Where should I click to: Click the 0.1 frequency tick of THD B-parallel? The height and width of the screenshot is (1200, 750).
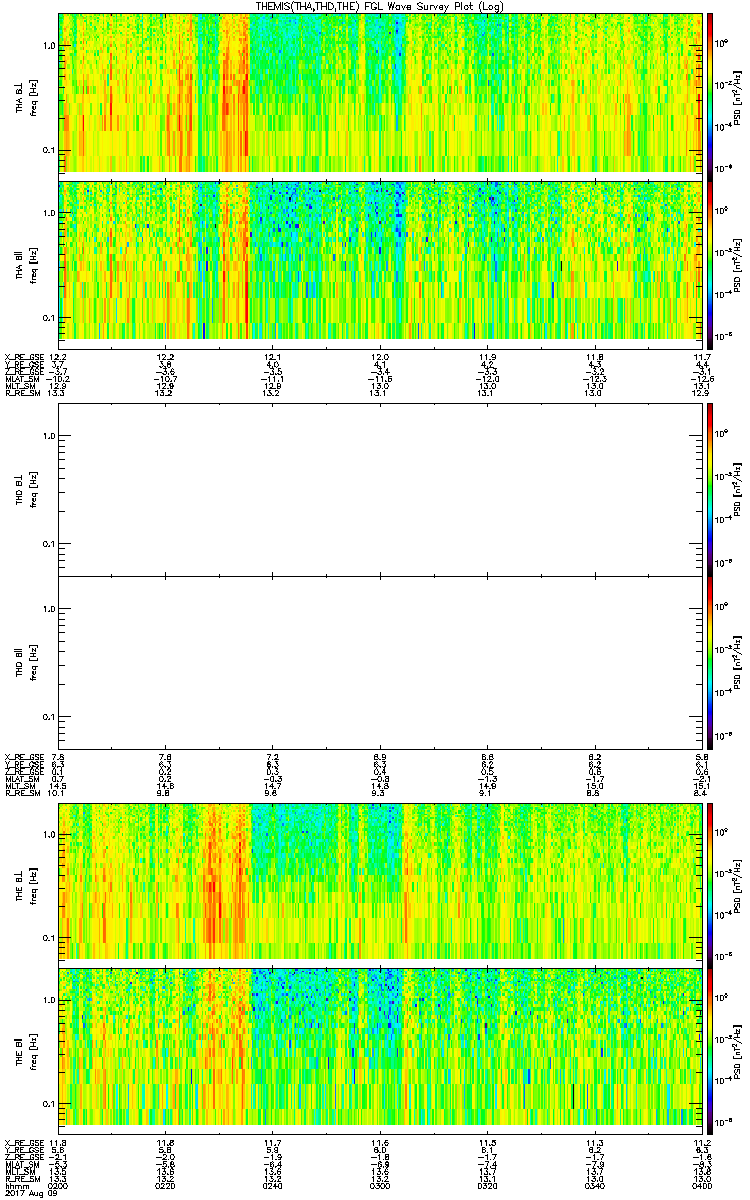[49, 717]
